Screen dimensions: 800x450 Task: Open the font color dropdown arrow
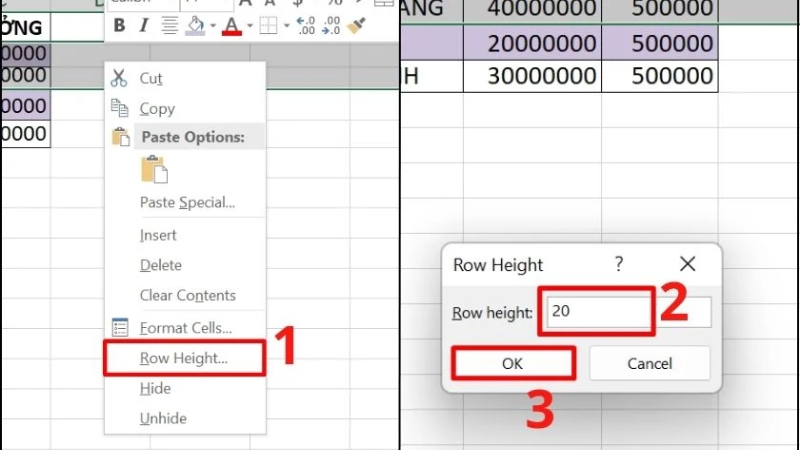pyautogui.click(x=249, y=26)
